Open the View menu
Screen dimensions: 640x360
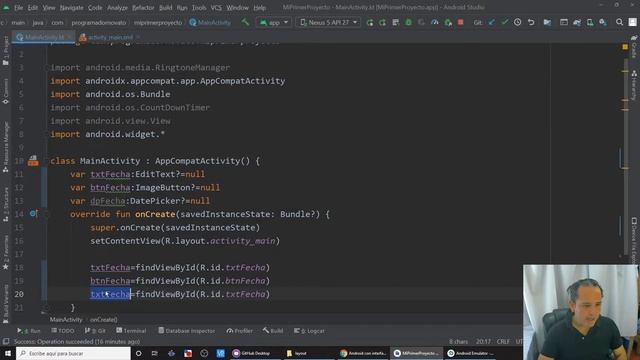[49, 7]
